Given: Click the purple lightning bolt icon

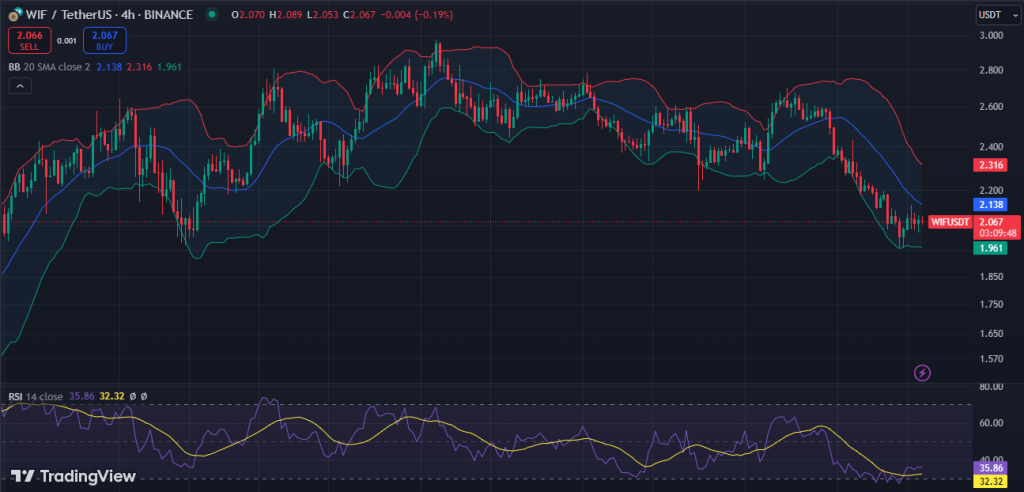Looking at the screenshot, I should pyautogui.click(x=922, y=373).
